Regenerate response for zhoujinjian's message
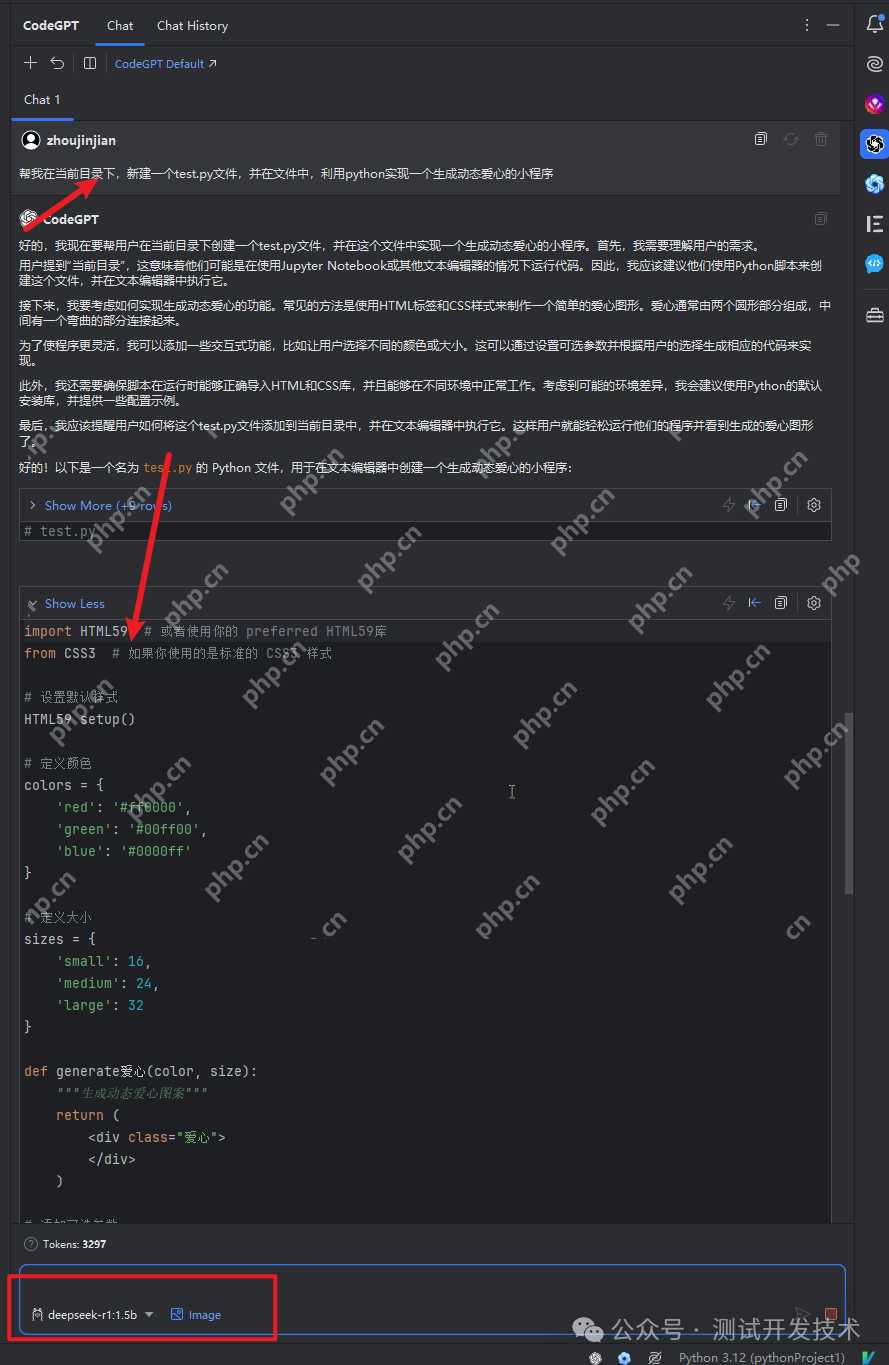Image resolution: width=889 pixels, height=1365 pixels. point(791,139)
